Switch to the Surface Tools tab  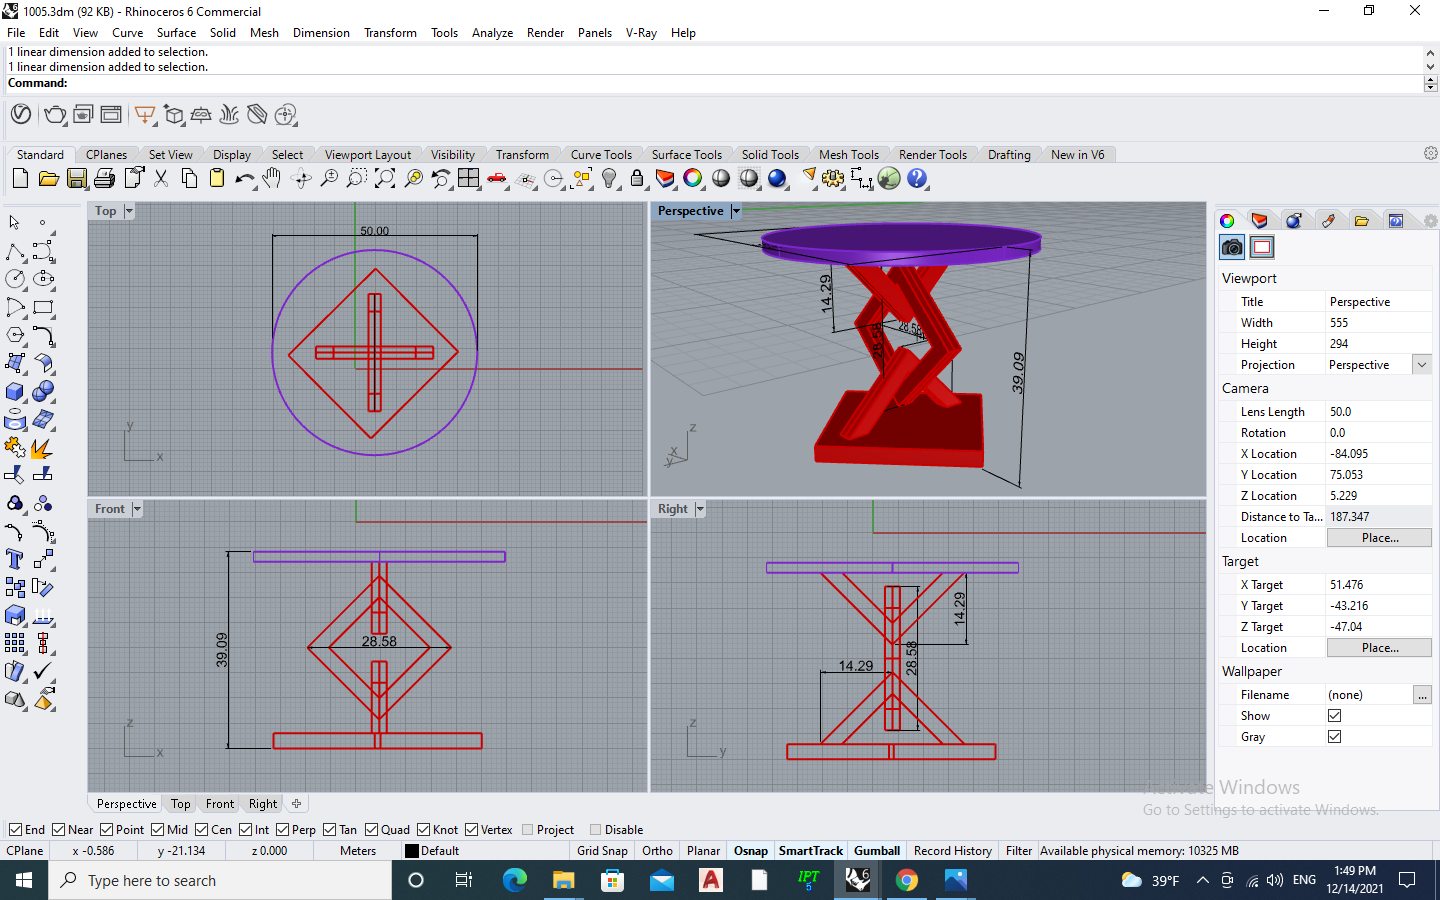pos(687,154)
